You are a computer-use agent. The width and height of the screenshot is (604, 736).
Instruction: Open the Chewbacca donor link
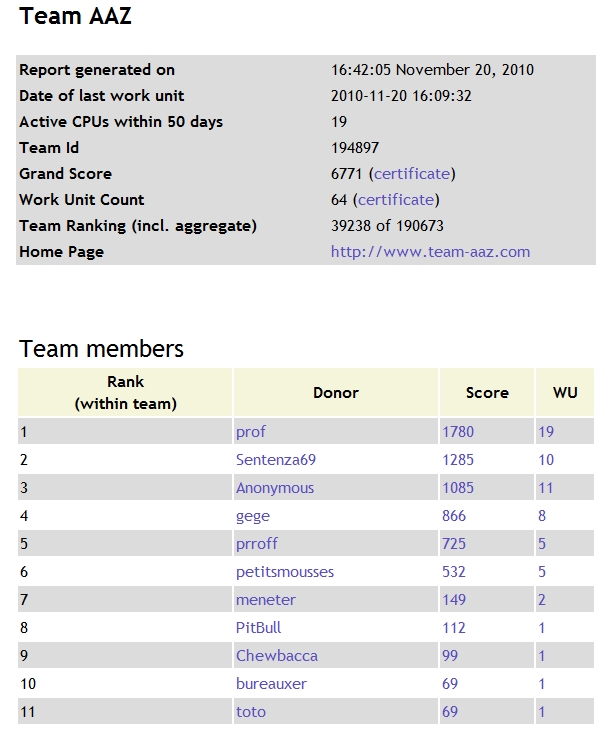(276, 656)
